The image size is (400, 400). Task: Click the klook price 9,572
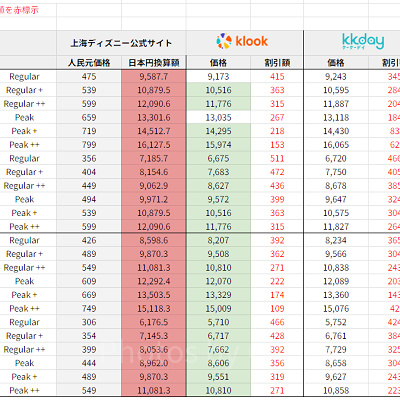click(218, 200)
